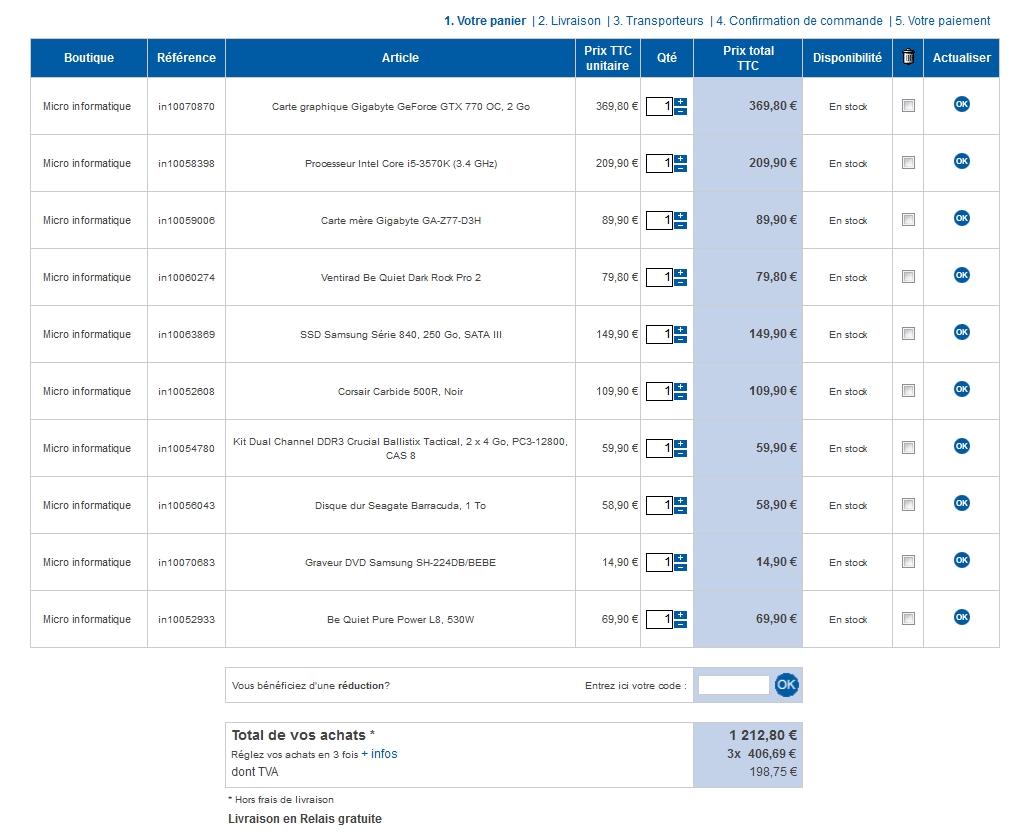
Task: Click OK update icon for Gigabyte GA-Z77-D3H row
Action: tap(961, 218)
